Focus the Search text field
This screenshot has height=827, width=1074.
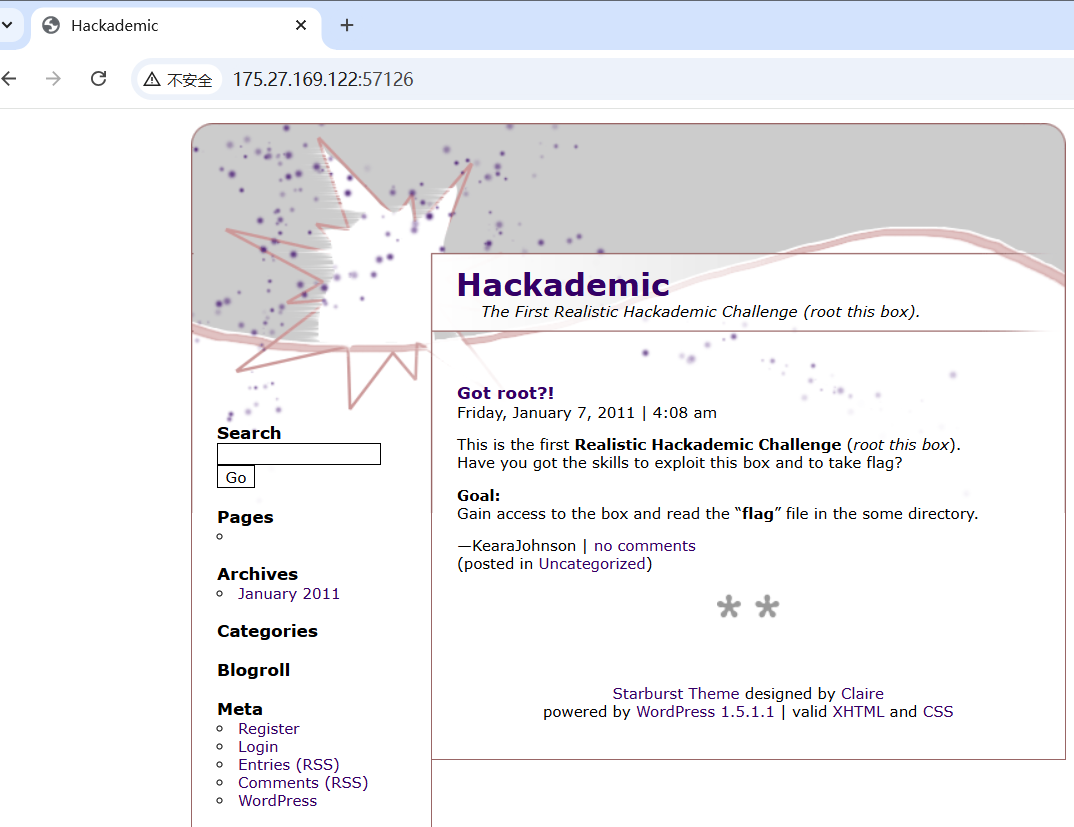(x=298, y=454)
